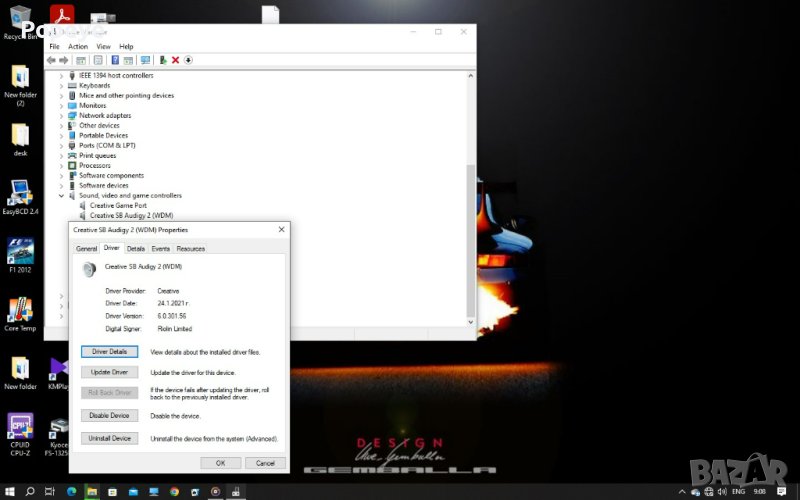Click the Driver Details button
Screen dimensions: 800x500
click(x=109, y=352)
